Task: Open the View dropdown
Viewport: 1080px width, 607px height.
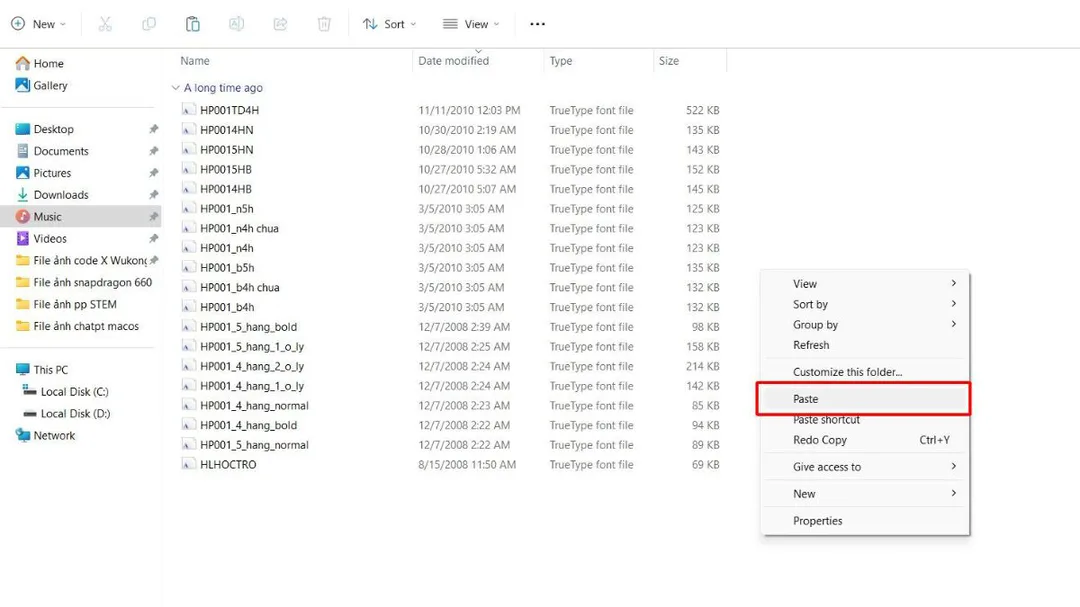Action: (x=469, y=24)
